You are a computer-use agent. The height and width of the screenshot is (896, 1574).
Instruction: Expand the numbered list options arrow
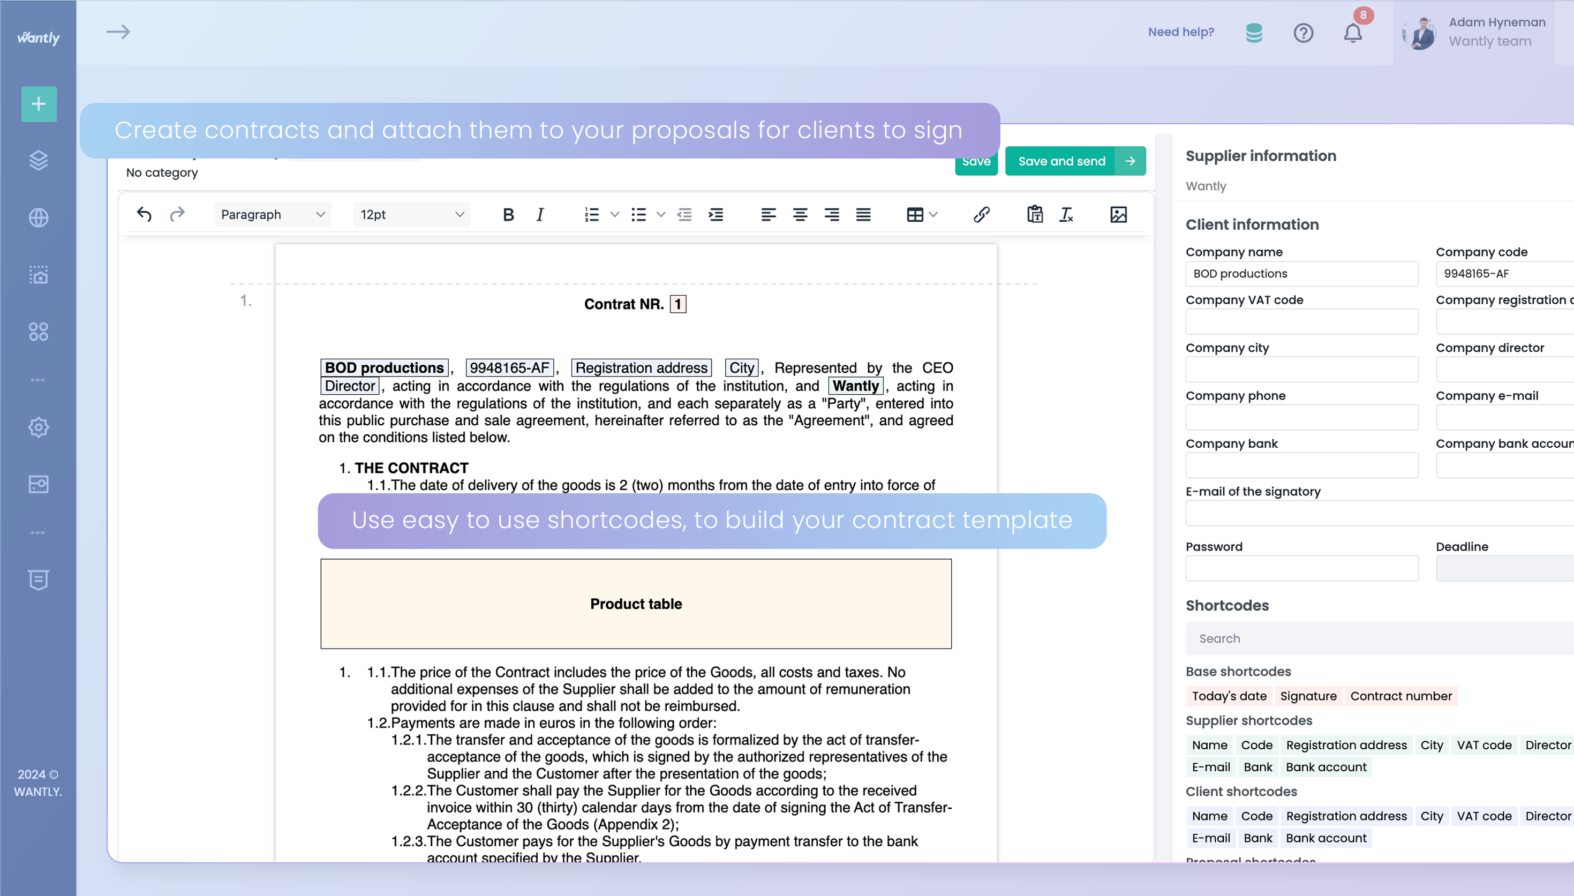[x=614, y=215]
